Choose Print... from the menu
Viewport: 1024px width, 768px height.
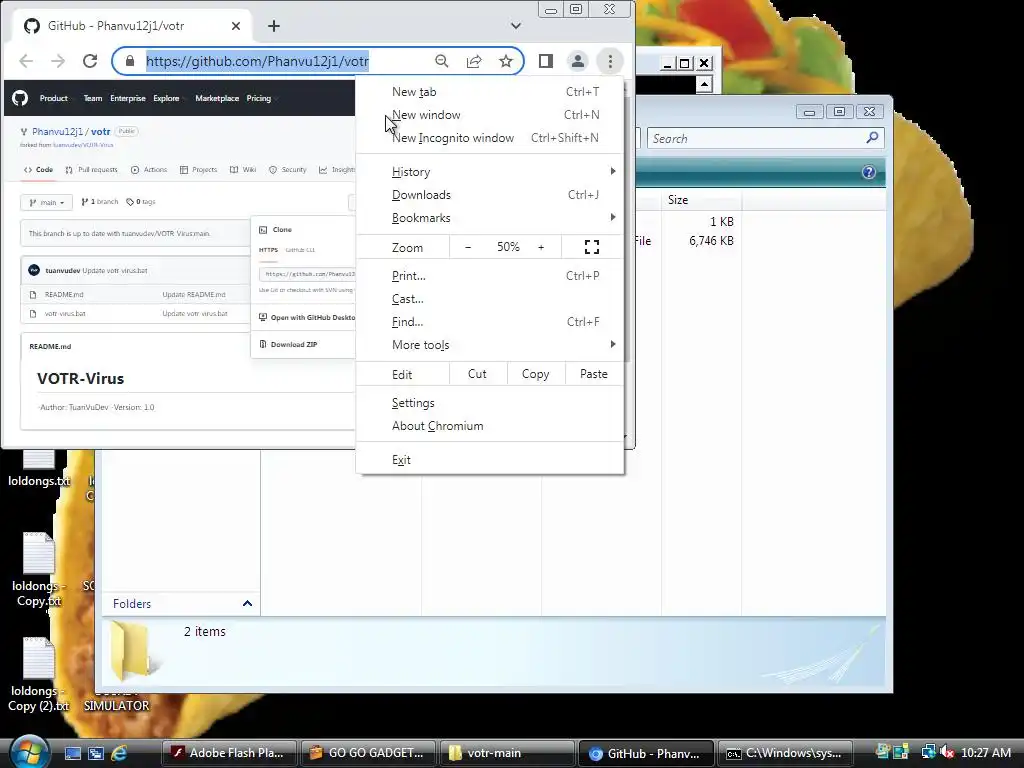[x=490, y=276]
